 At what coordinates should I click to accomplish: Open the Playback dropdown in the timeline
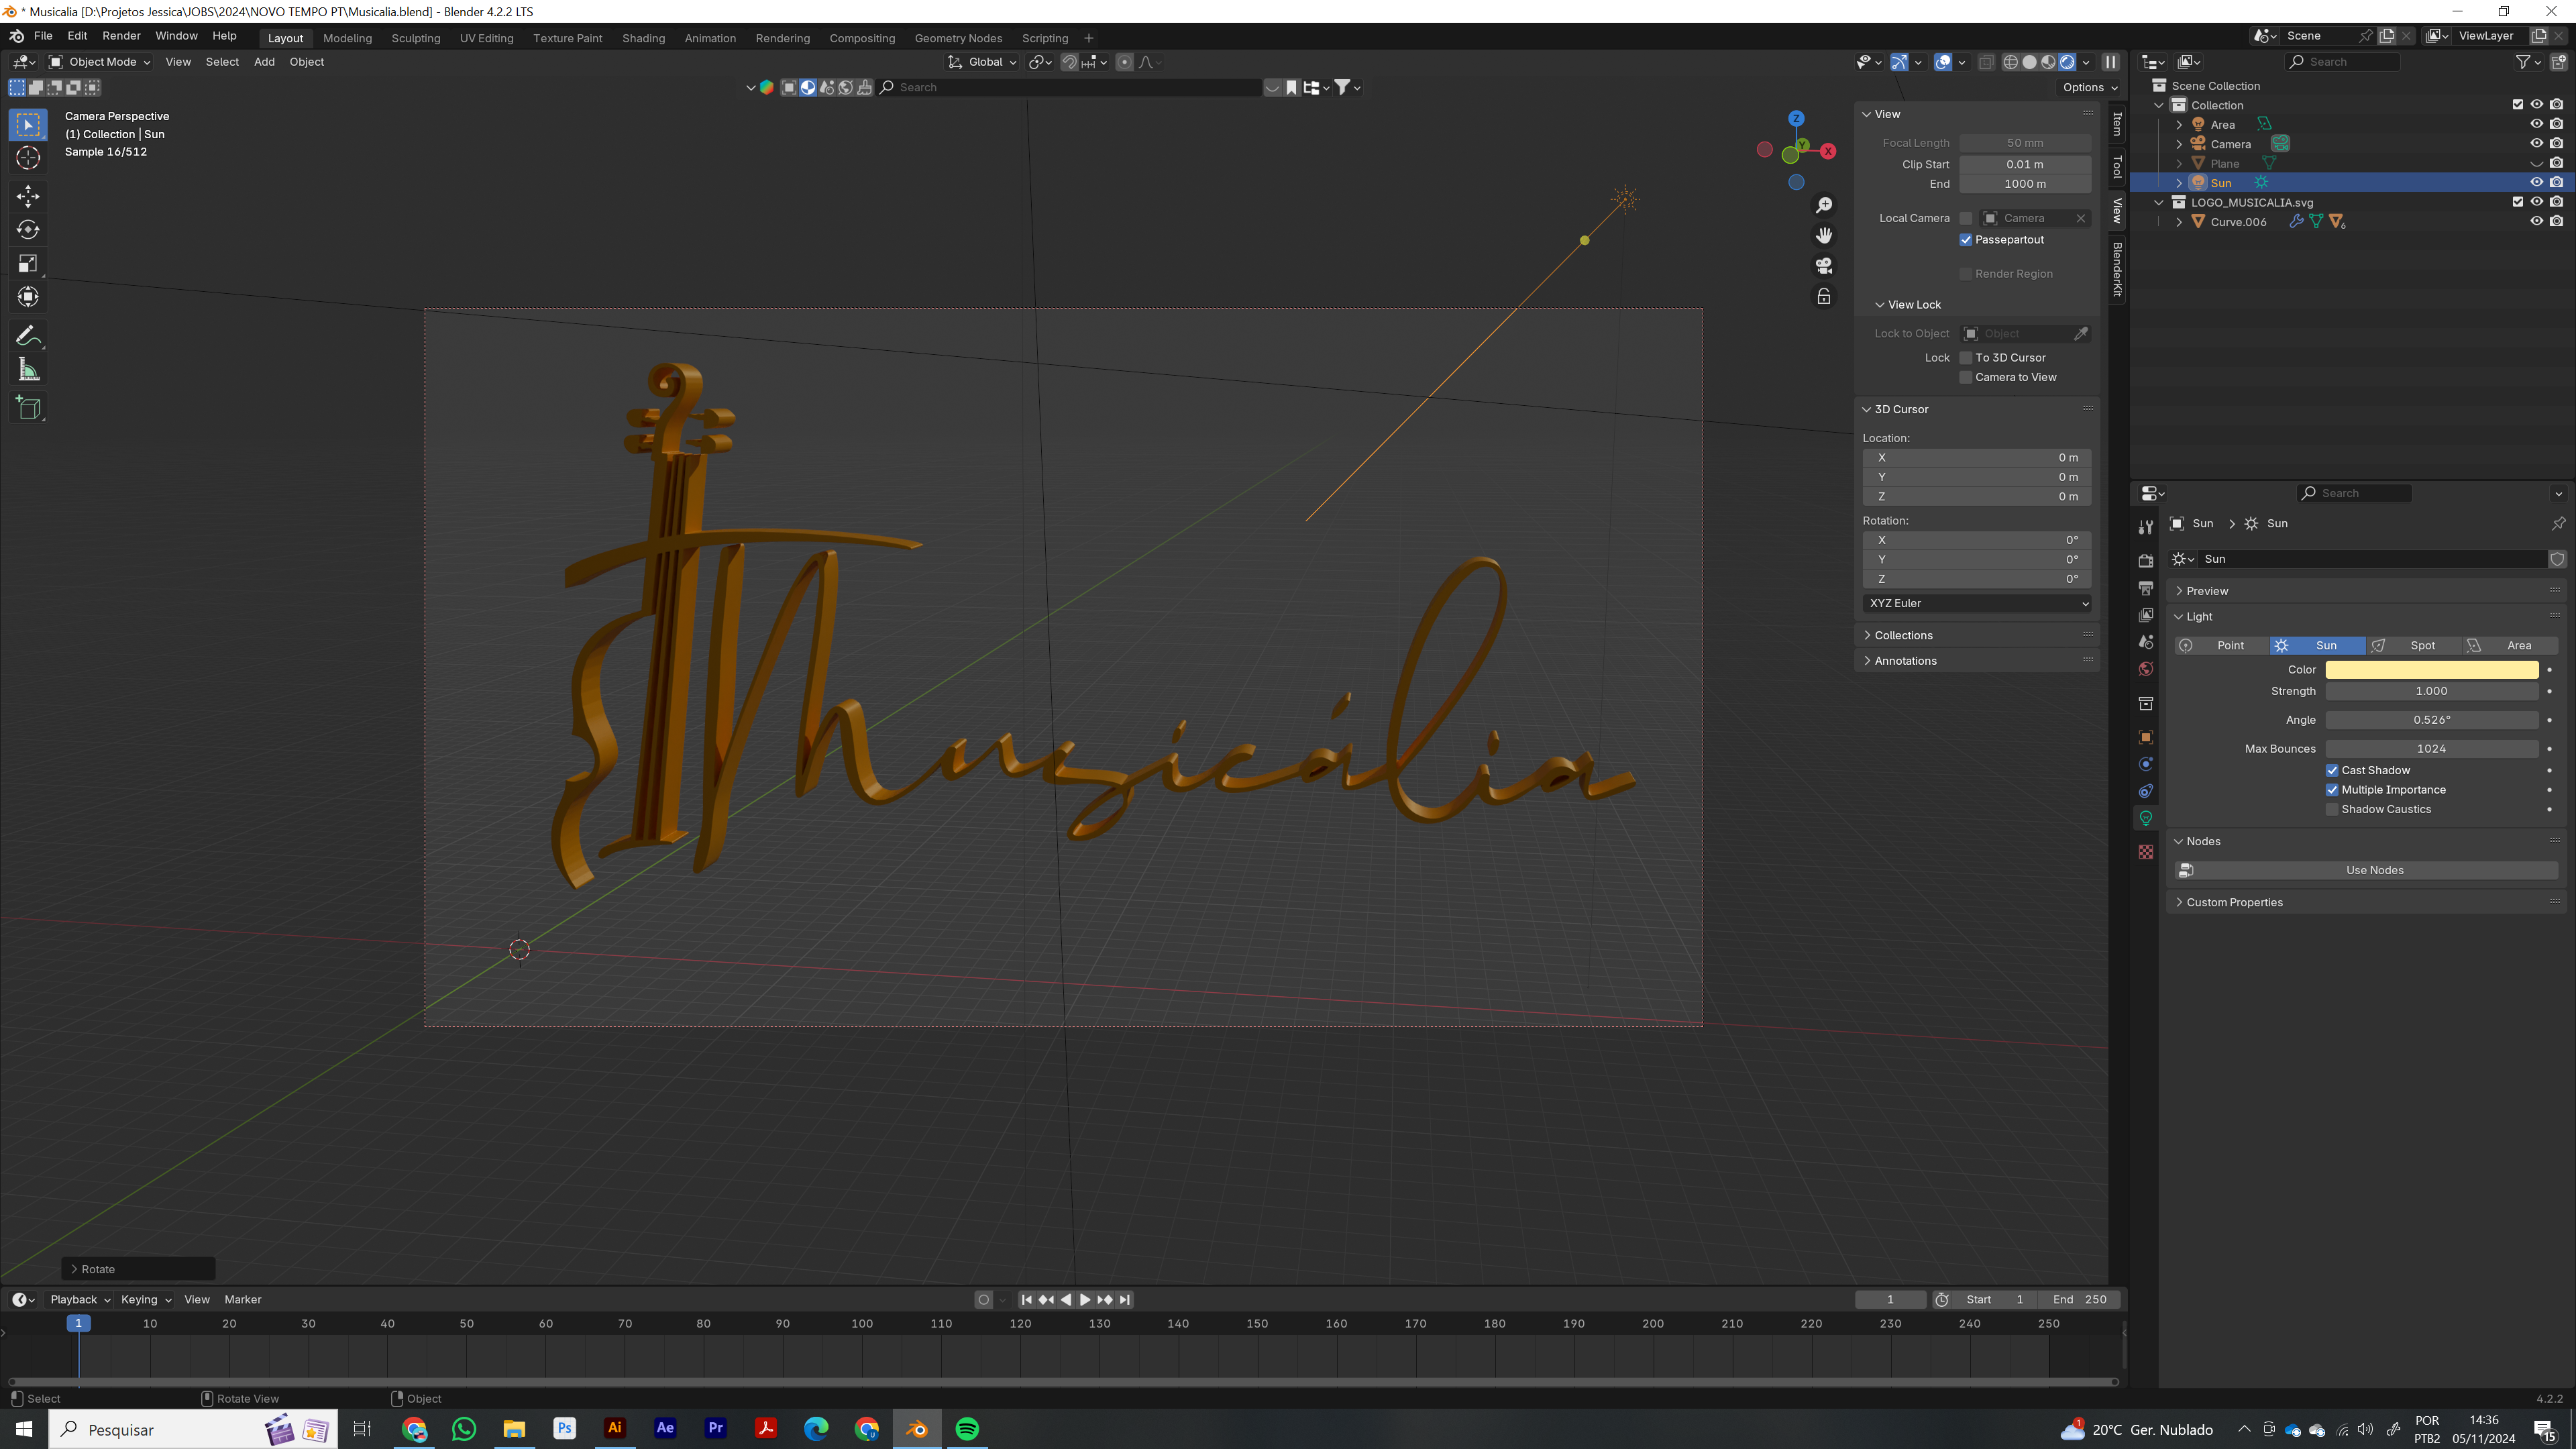point(80,1299)
